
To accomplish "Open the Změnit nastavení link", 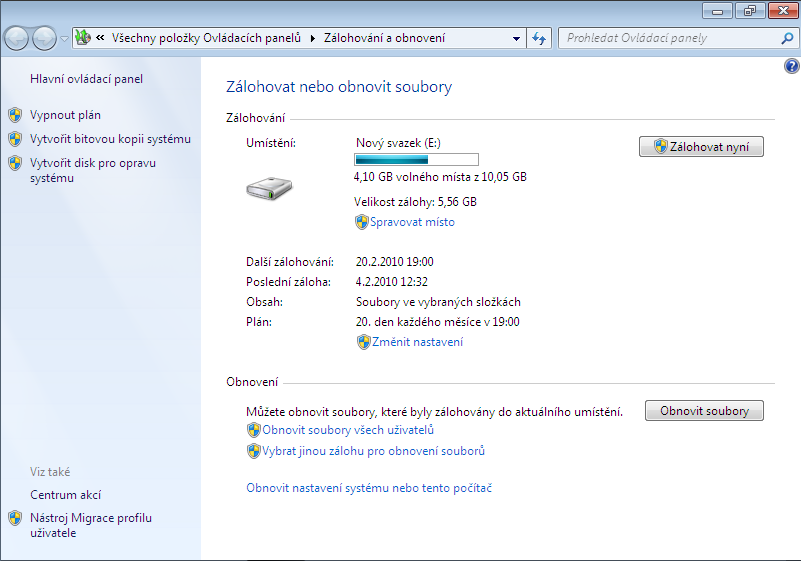I will click(x=416, y=342).
